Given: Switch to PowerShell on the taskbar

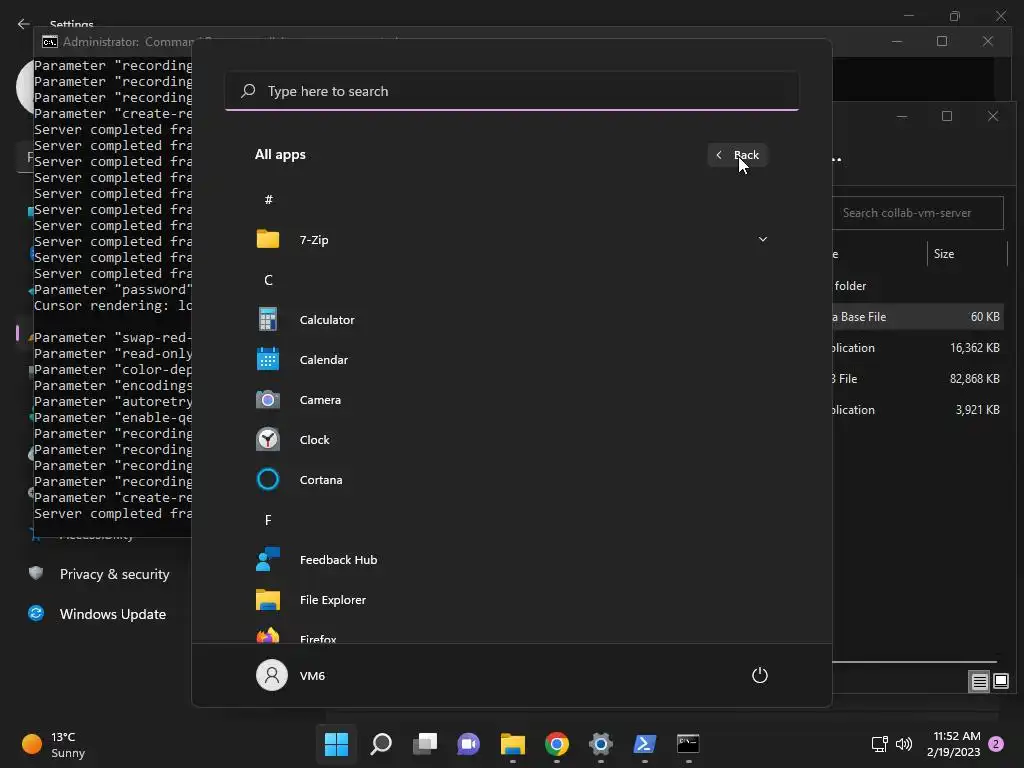Looking at the screenshot, I should coord(645,744).
